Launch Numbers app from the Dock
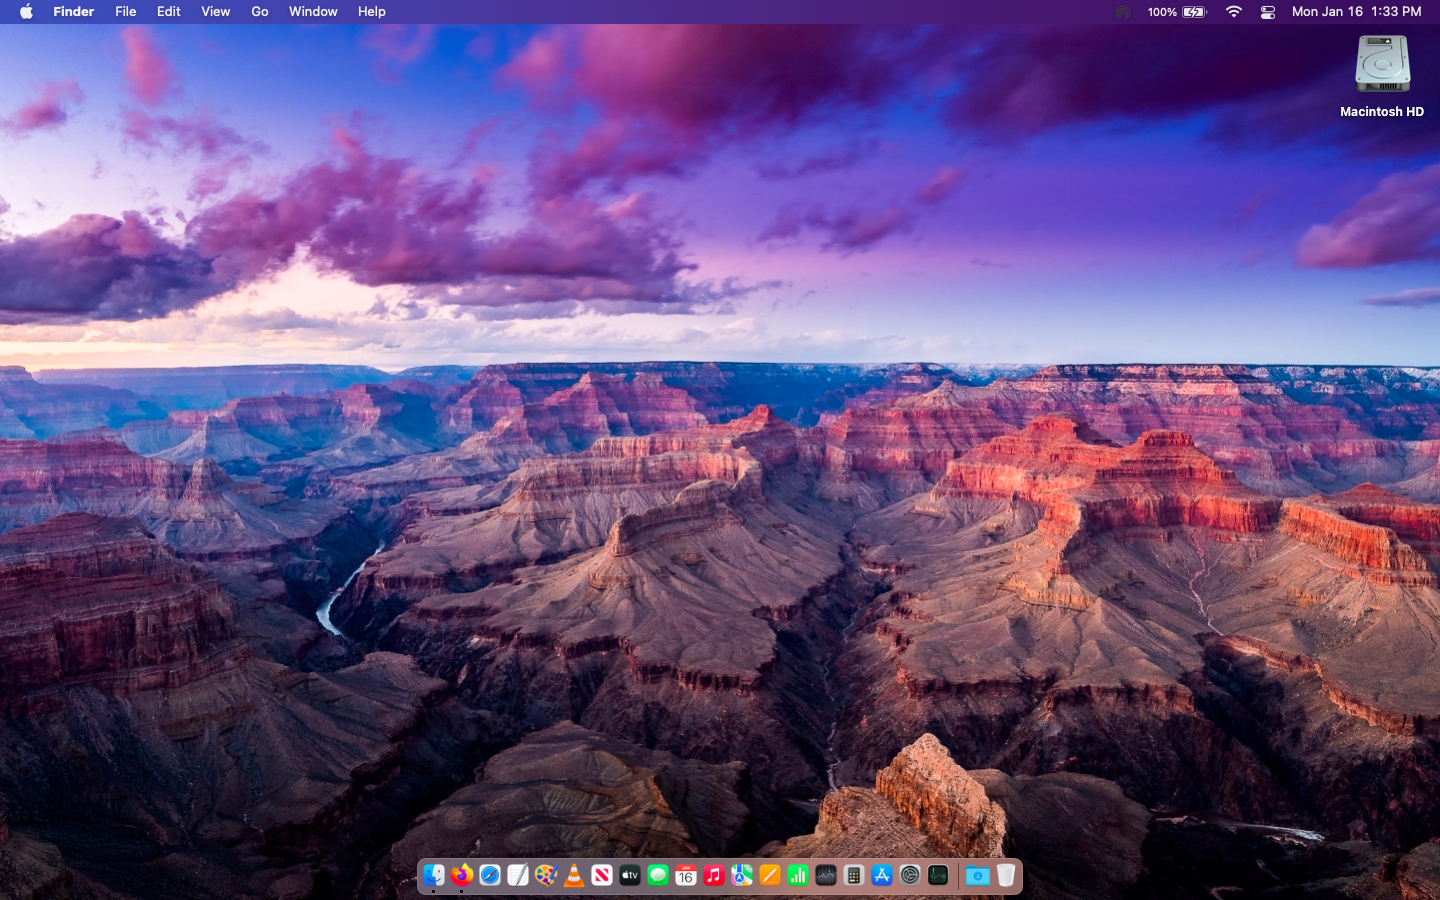 click(797, 875)
